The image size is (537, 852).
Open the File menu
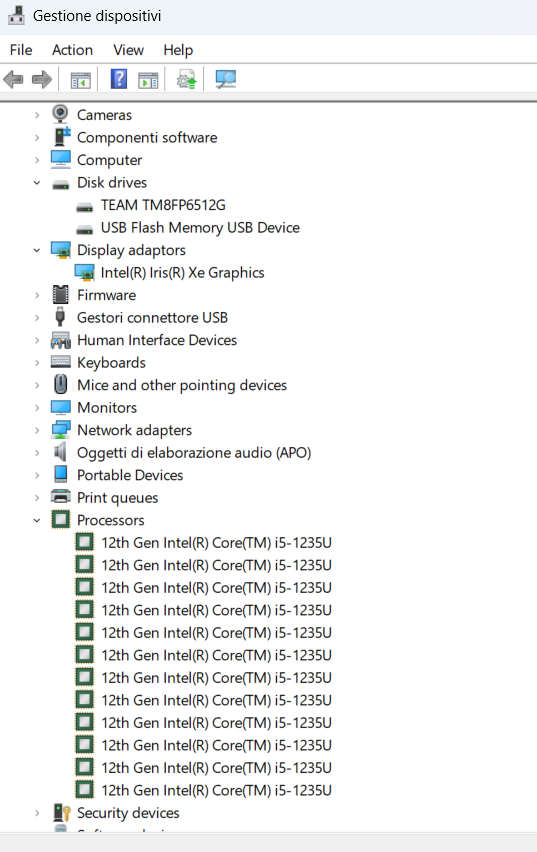pos(21,50)
